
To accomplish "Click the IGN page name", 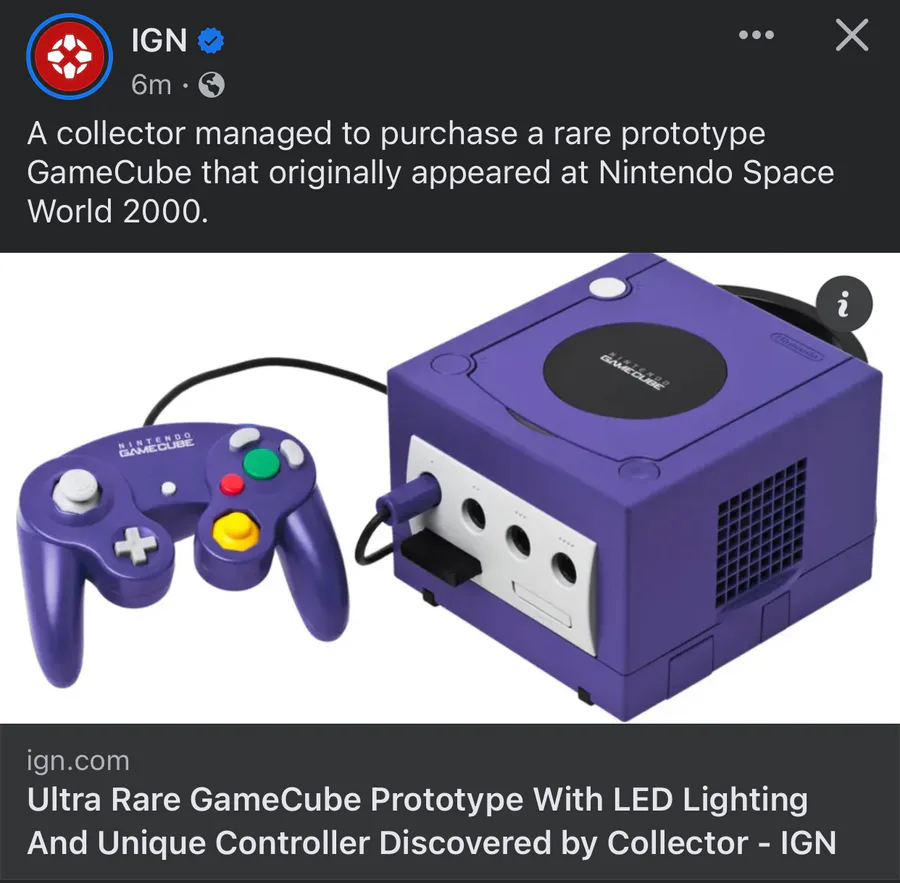I will (159, 40).
